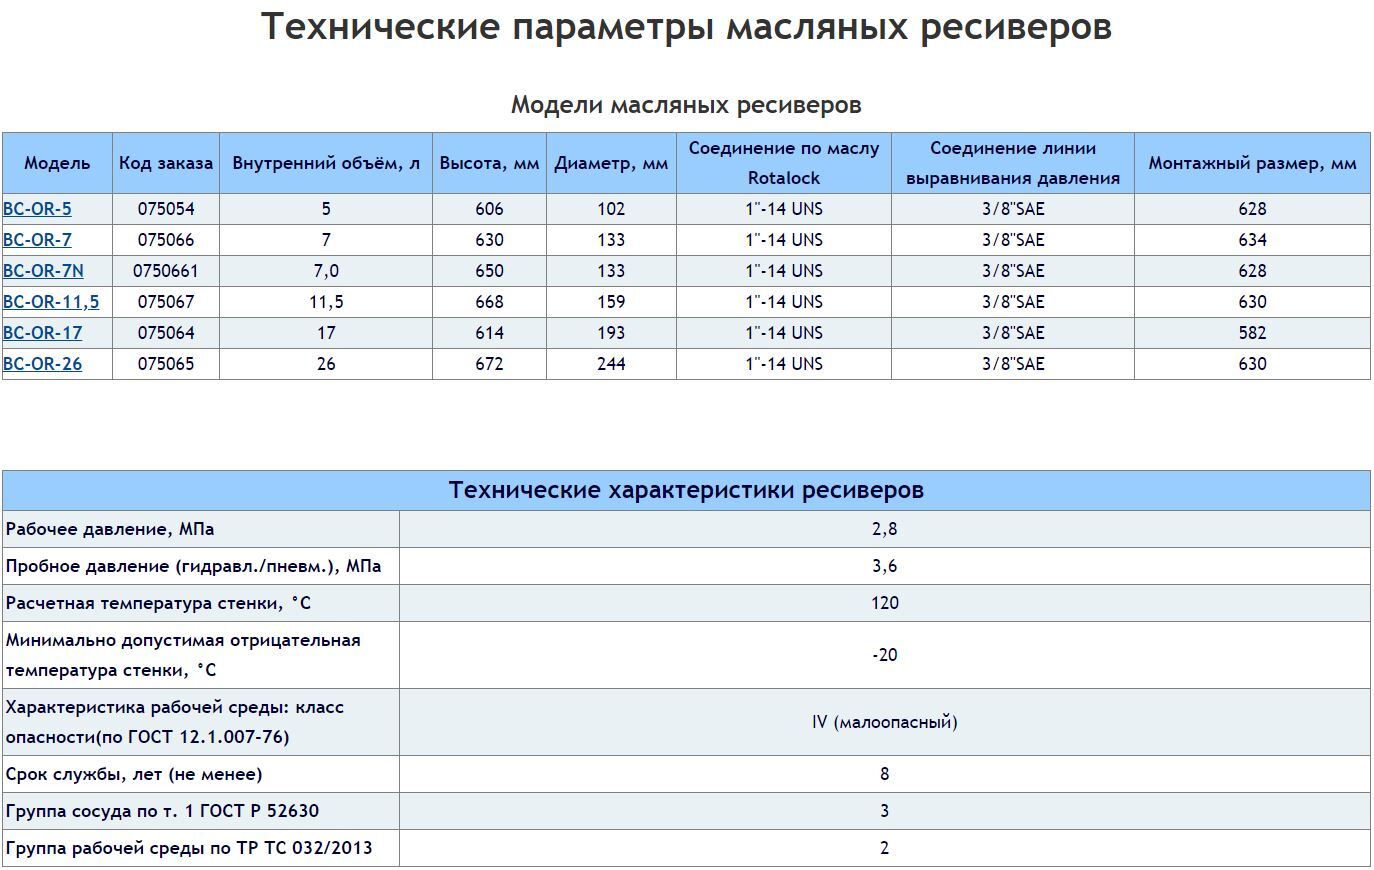Click the diameter value 159
Screen dimensions: 1374x870
click(x=611, y=302)
